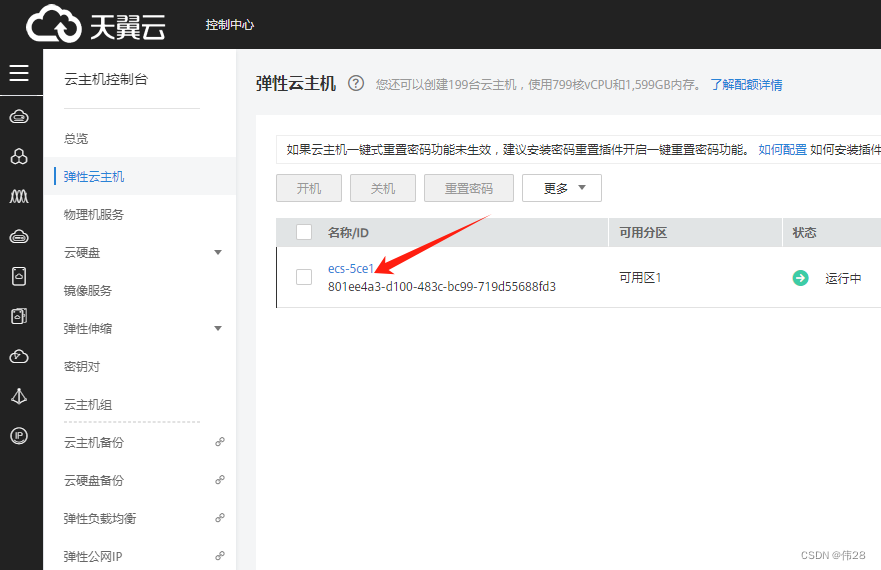Click link icon beside 弹性公网IP
Screen dimensions: 881x570
pos(220,556)
